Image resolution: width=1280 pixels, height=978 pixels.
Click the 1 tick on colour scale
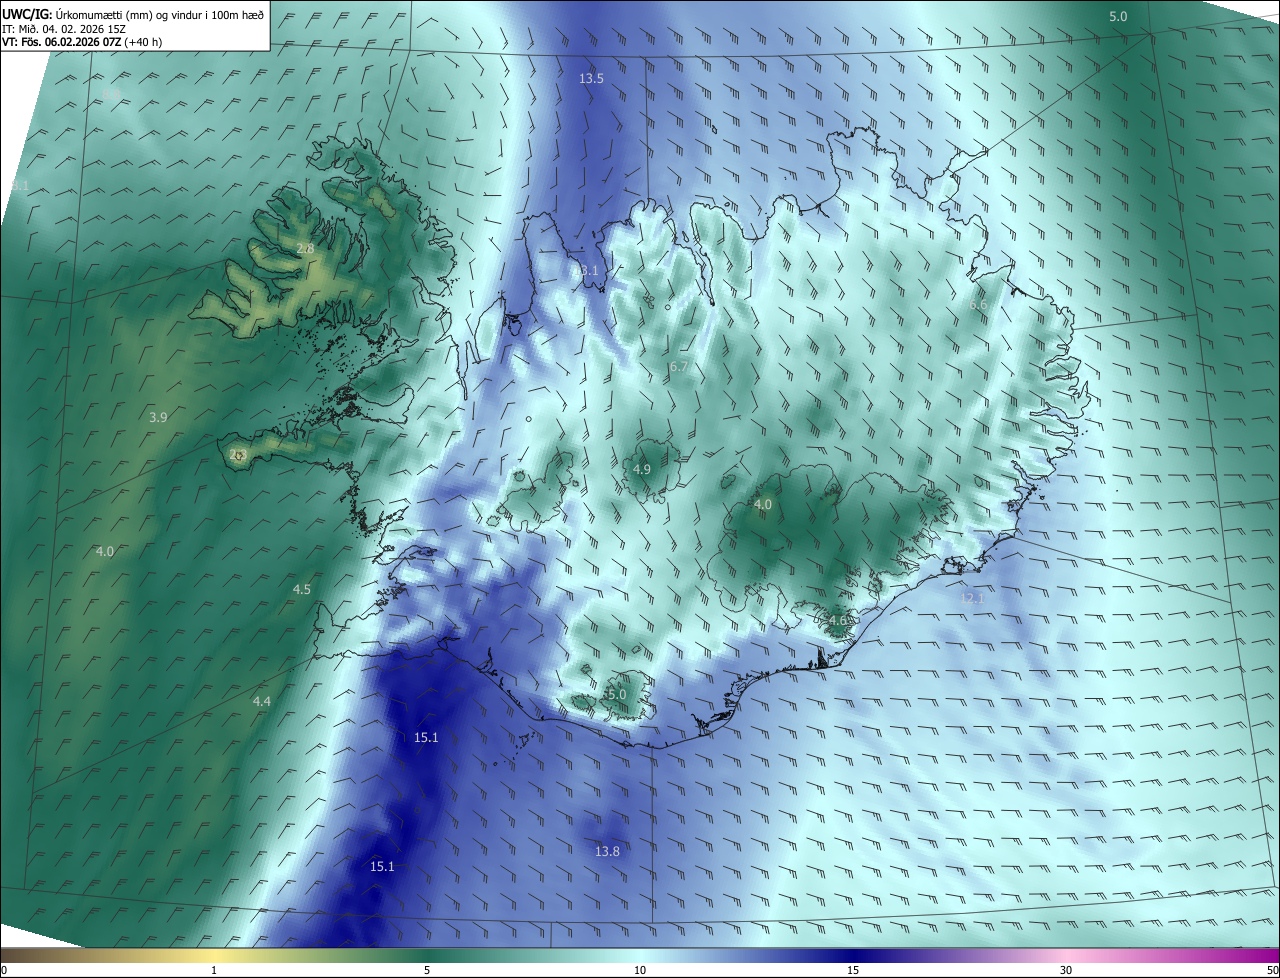pos(214,970)
